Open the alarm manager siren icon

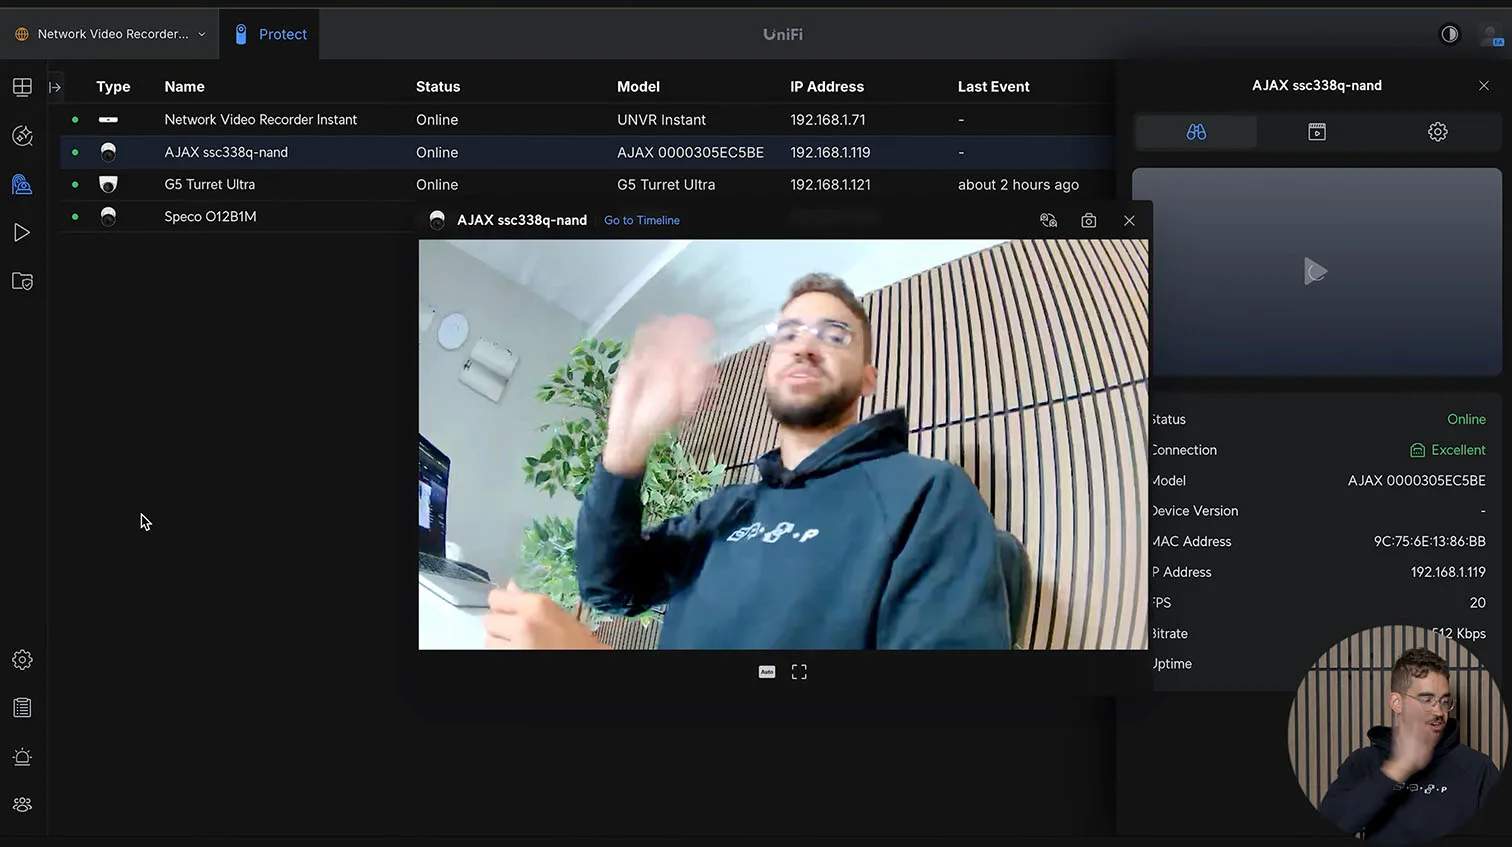coord(22,757)
